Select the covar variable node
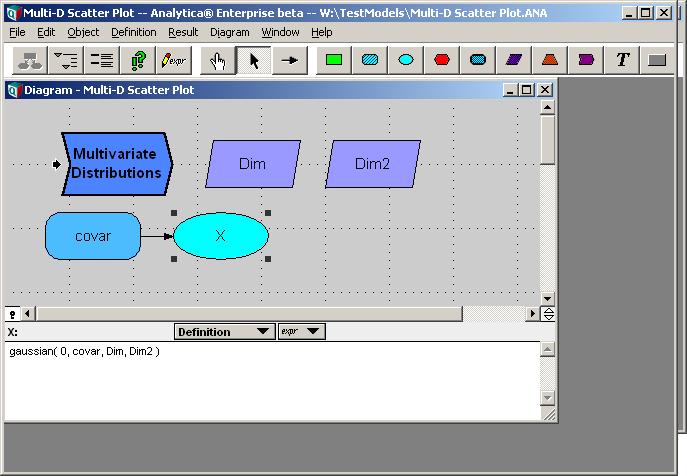The width and height of the screenshot is (687, 476). click(93, 236)
